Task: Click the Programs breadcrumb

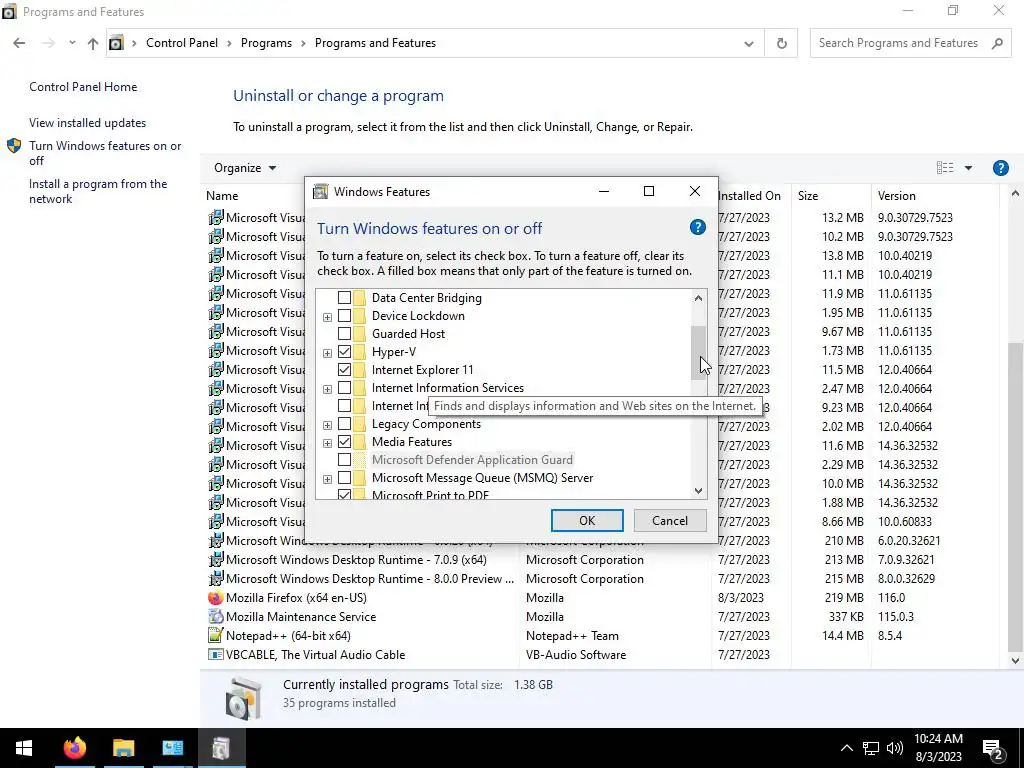Action: point(266,43)
